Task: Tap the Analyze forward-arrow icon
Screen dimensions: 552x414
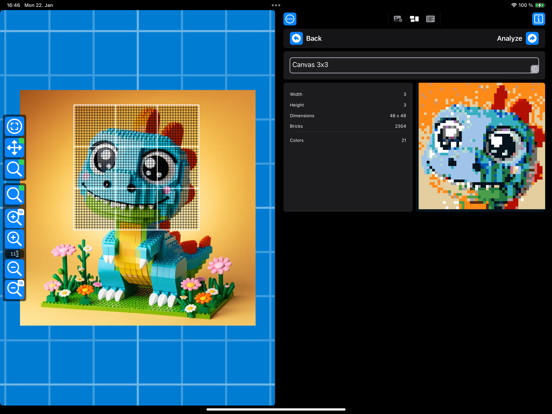Action: [532, 38]
